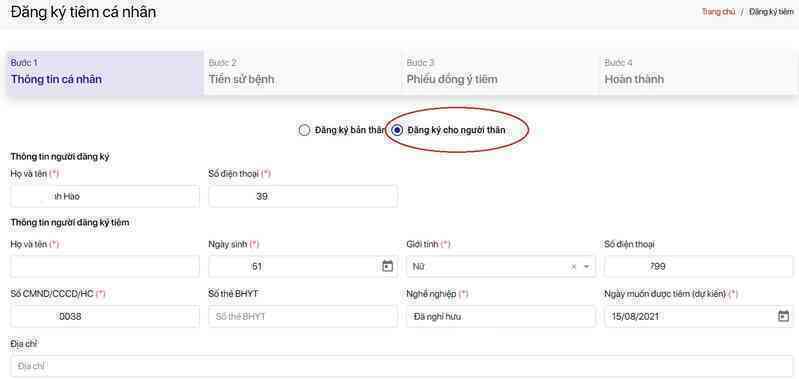
Task: Select the Đăng ký cho người thân radio option
Action: coord(397,130)
